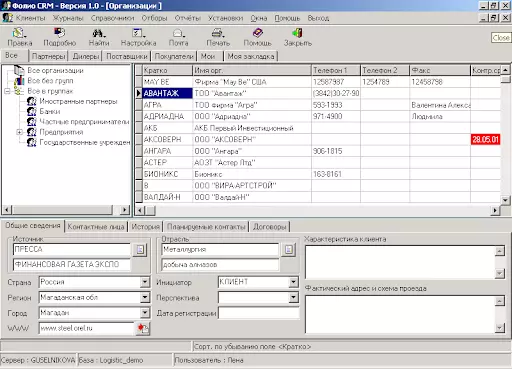The image size is (512, 369).
Task: Click the Почта mail icon
Action: click(178, 33)
